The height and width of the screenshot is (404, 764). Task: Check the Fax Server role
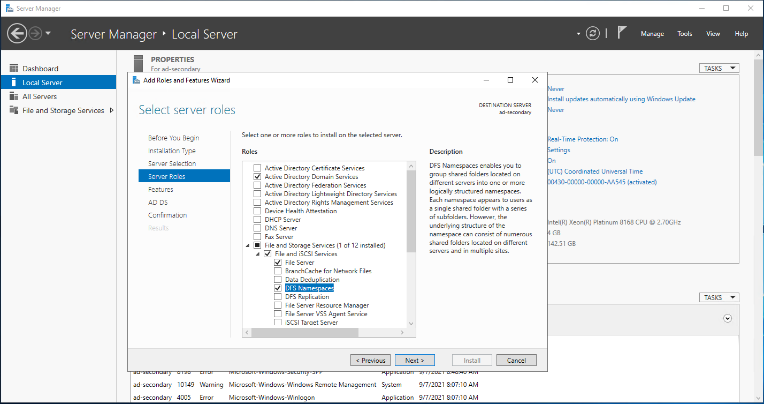(257, 236)
